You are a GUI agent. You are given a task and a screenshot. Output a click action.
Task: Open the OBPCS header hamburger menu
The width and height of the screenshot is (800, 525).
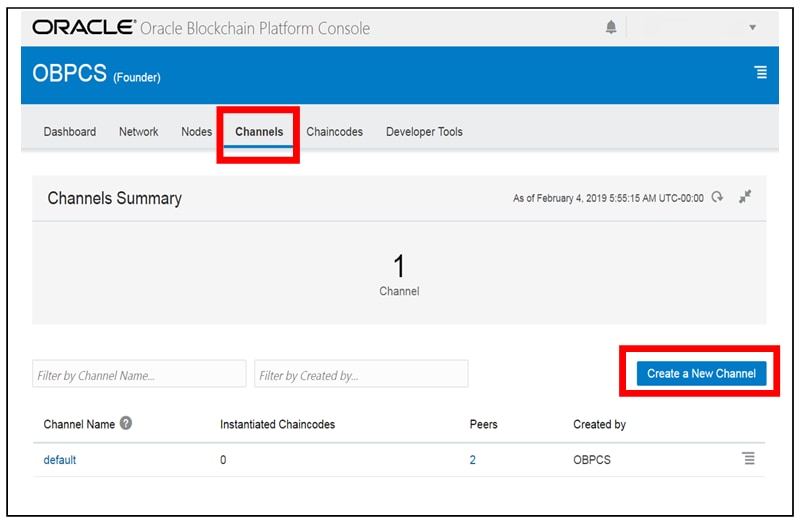pos(761,73)
